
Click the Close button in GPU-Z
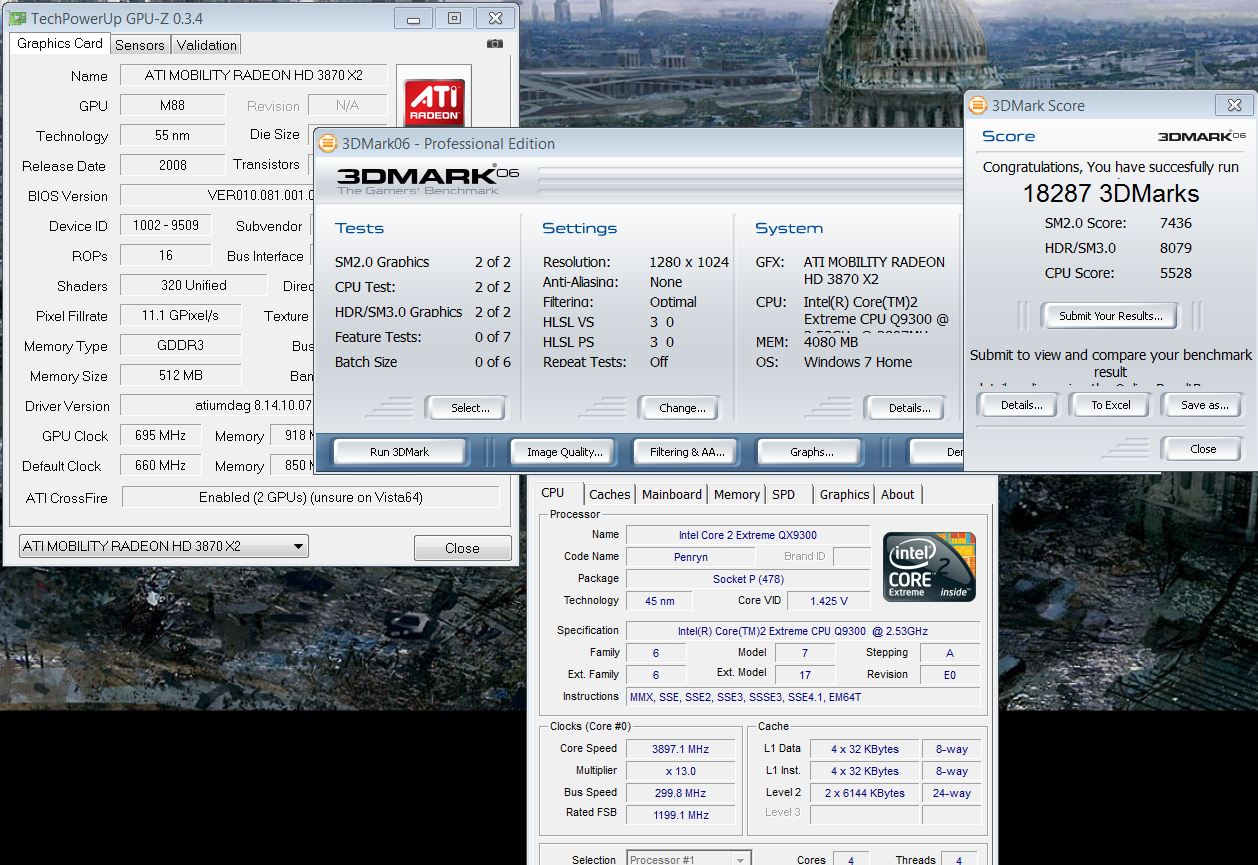[462, 548]
